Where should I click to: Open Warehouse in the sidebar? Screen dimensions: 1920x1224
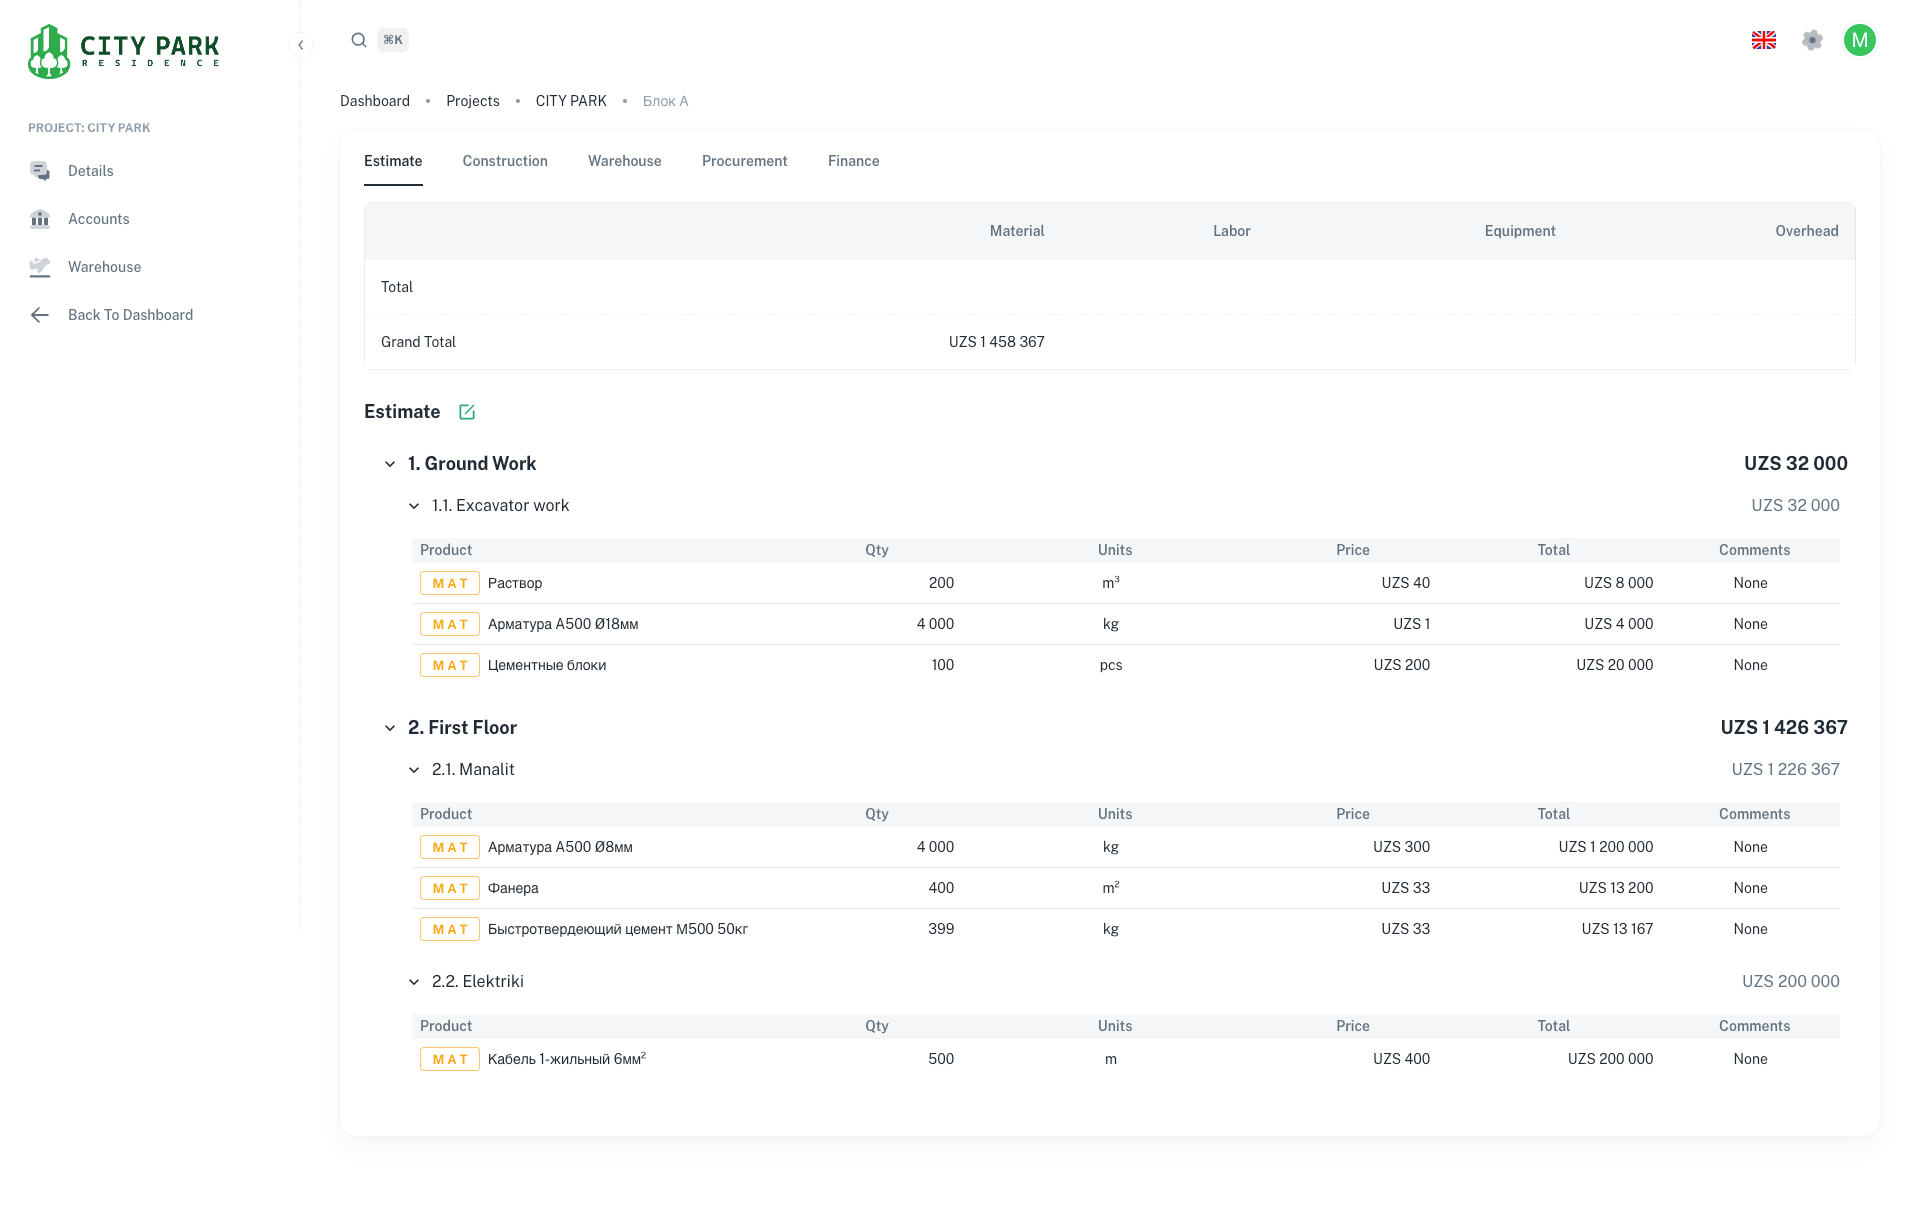point(104,267)
